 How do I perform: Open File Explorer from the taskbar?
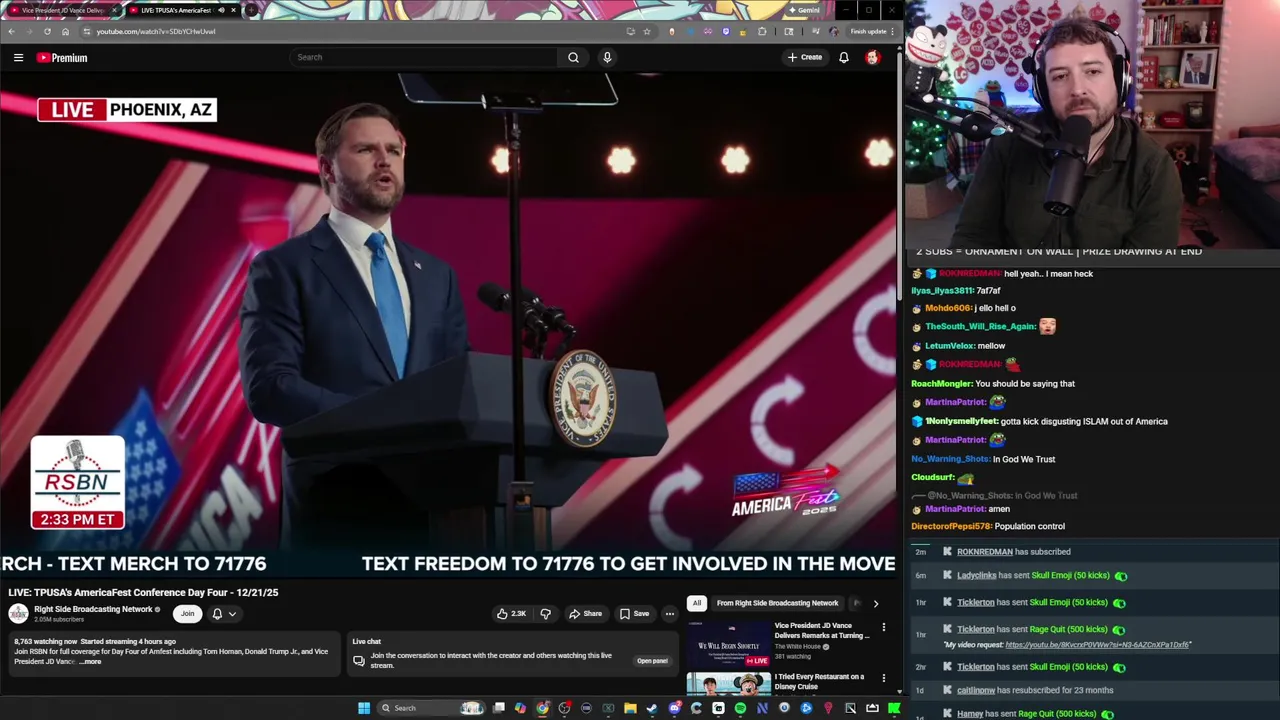630,708
